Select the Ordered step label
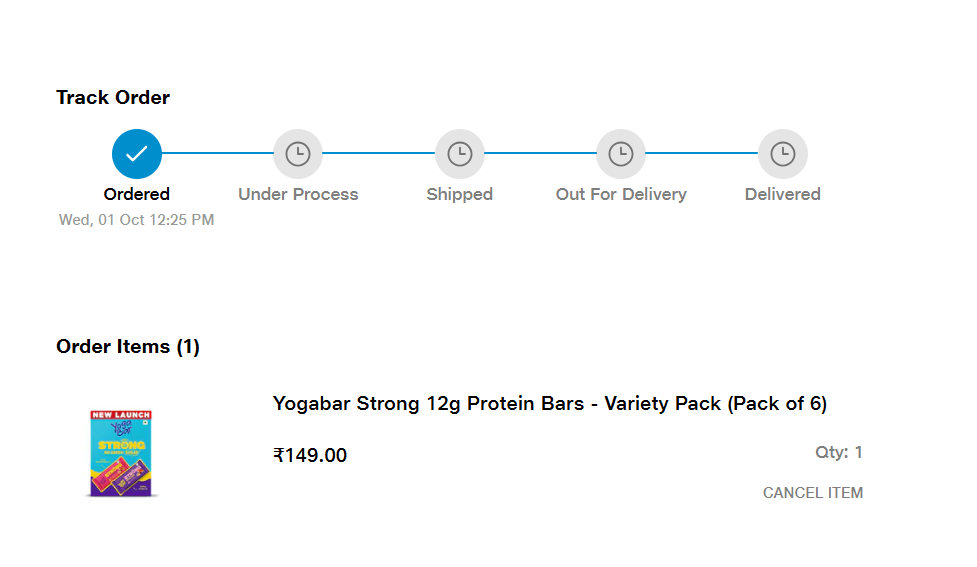Image resolution: width=977 pixels, height=567 pixels. point(137,194)
